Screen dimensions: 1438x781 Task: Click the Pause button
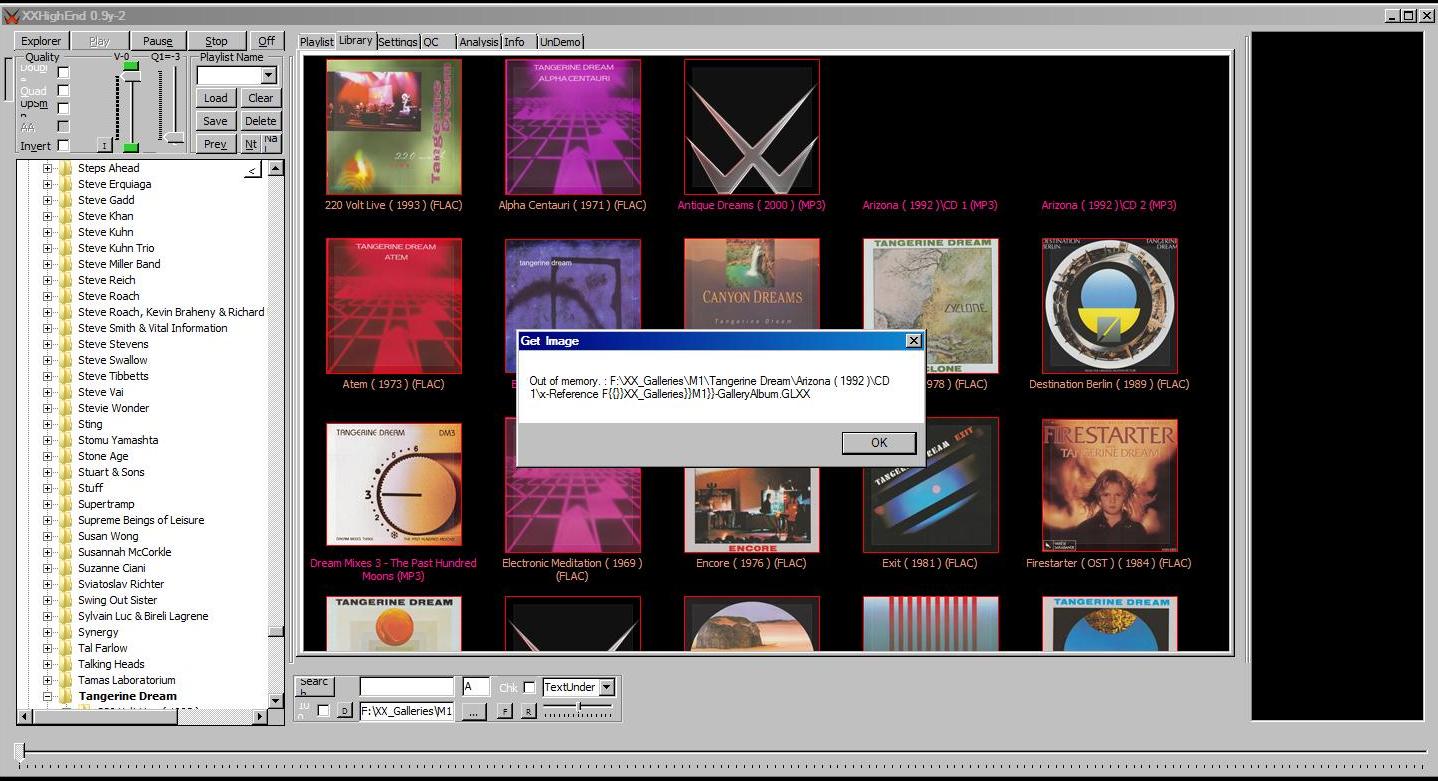158,41
